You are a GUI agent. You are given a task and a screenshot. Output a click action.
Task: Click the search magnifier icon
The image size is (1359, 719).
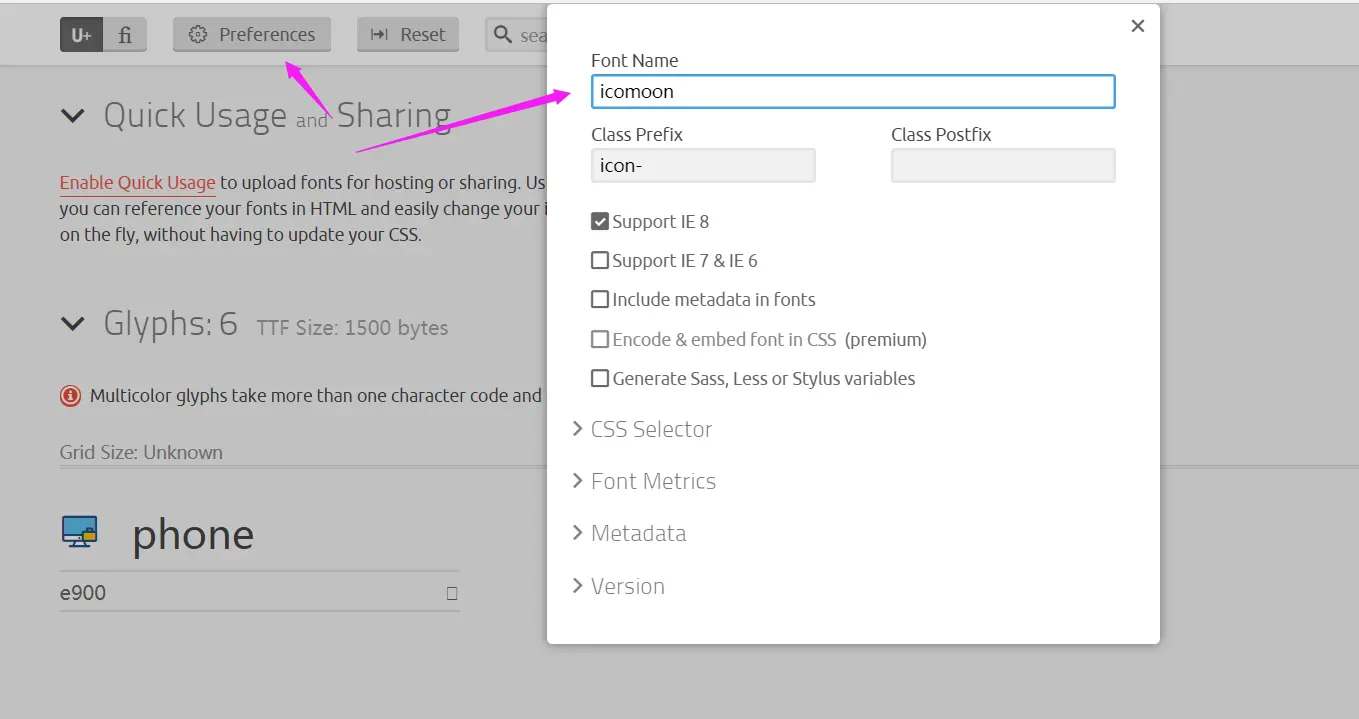pos(503,35)
